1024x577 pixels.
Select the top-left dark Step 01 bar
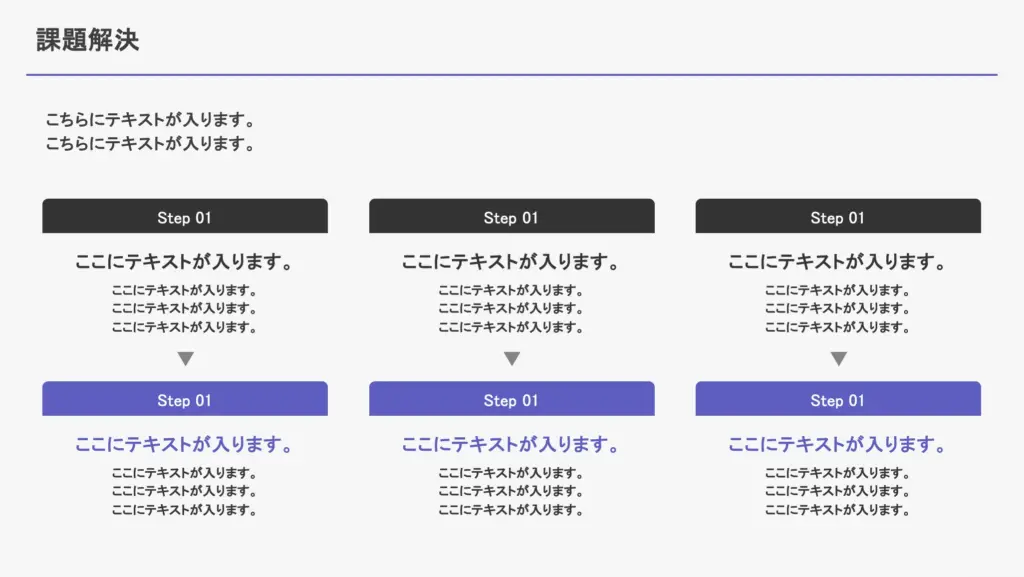pyautogui.click(x=185, y=216)
